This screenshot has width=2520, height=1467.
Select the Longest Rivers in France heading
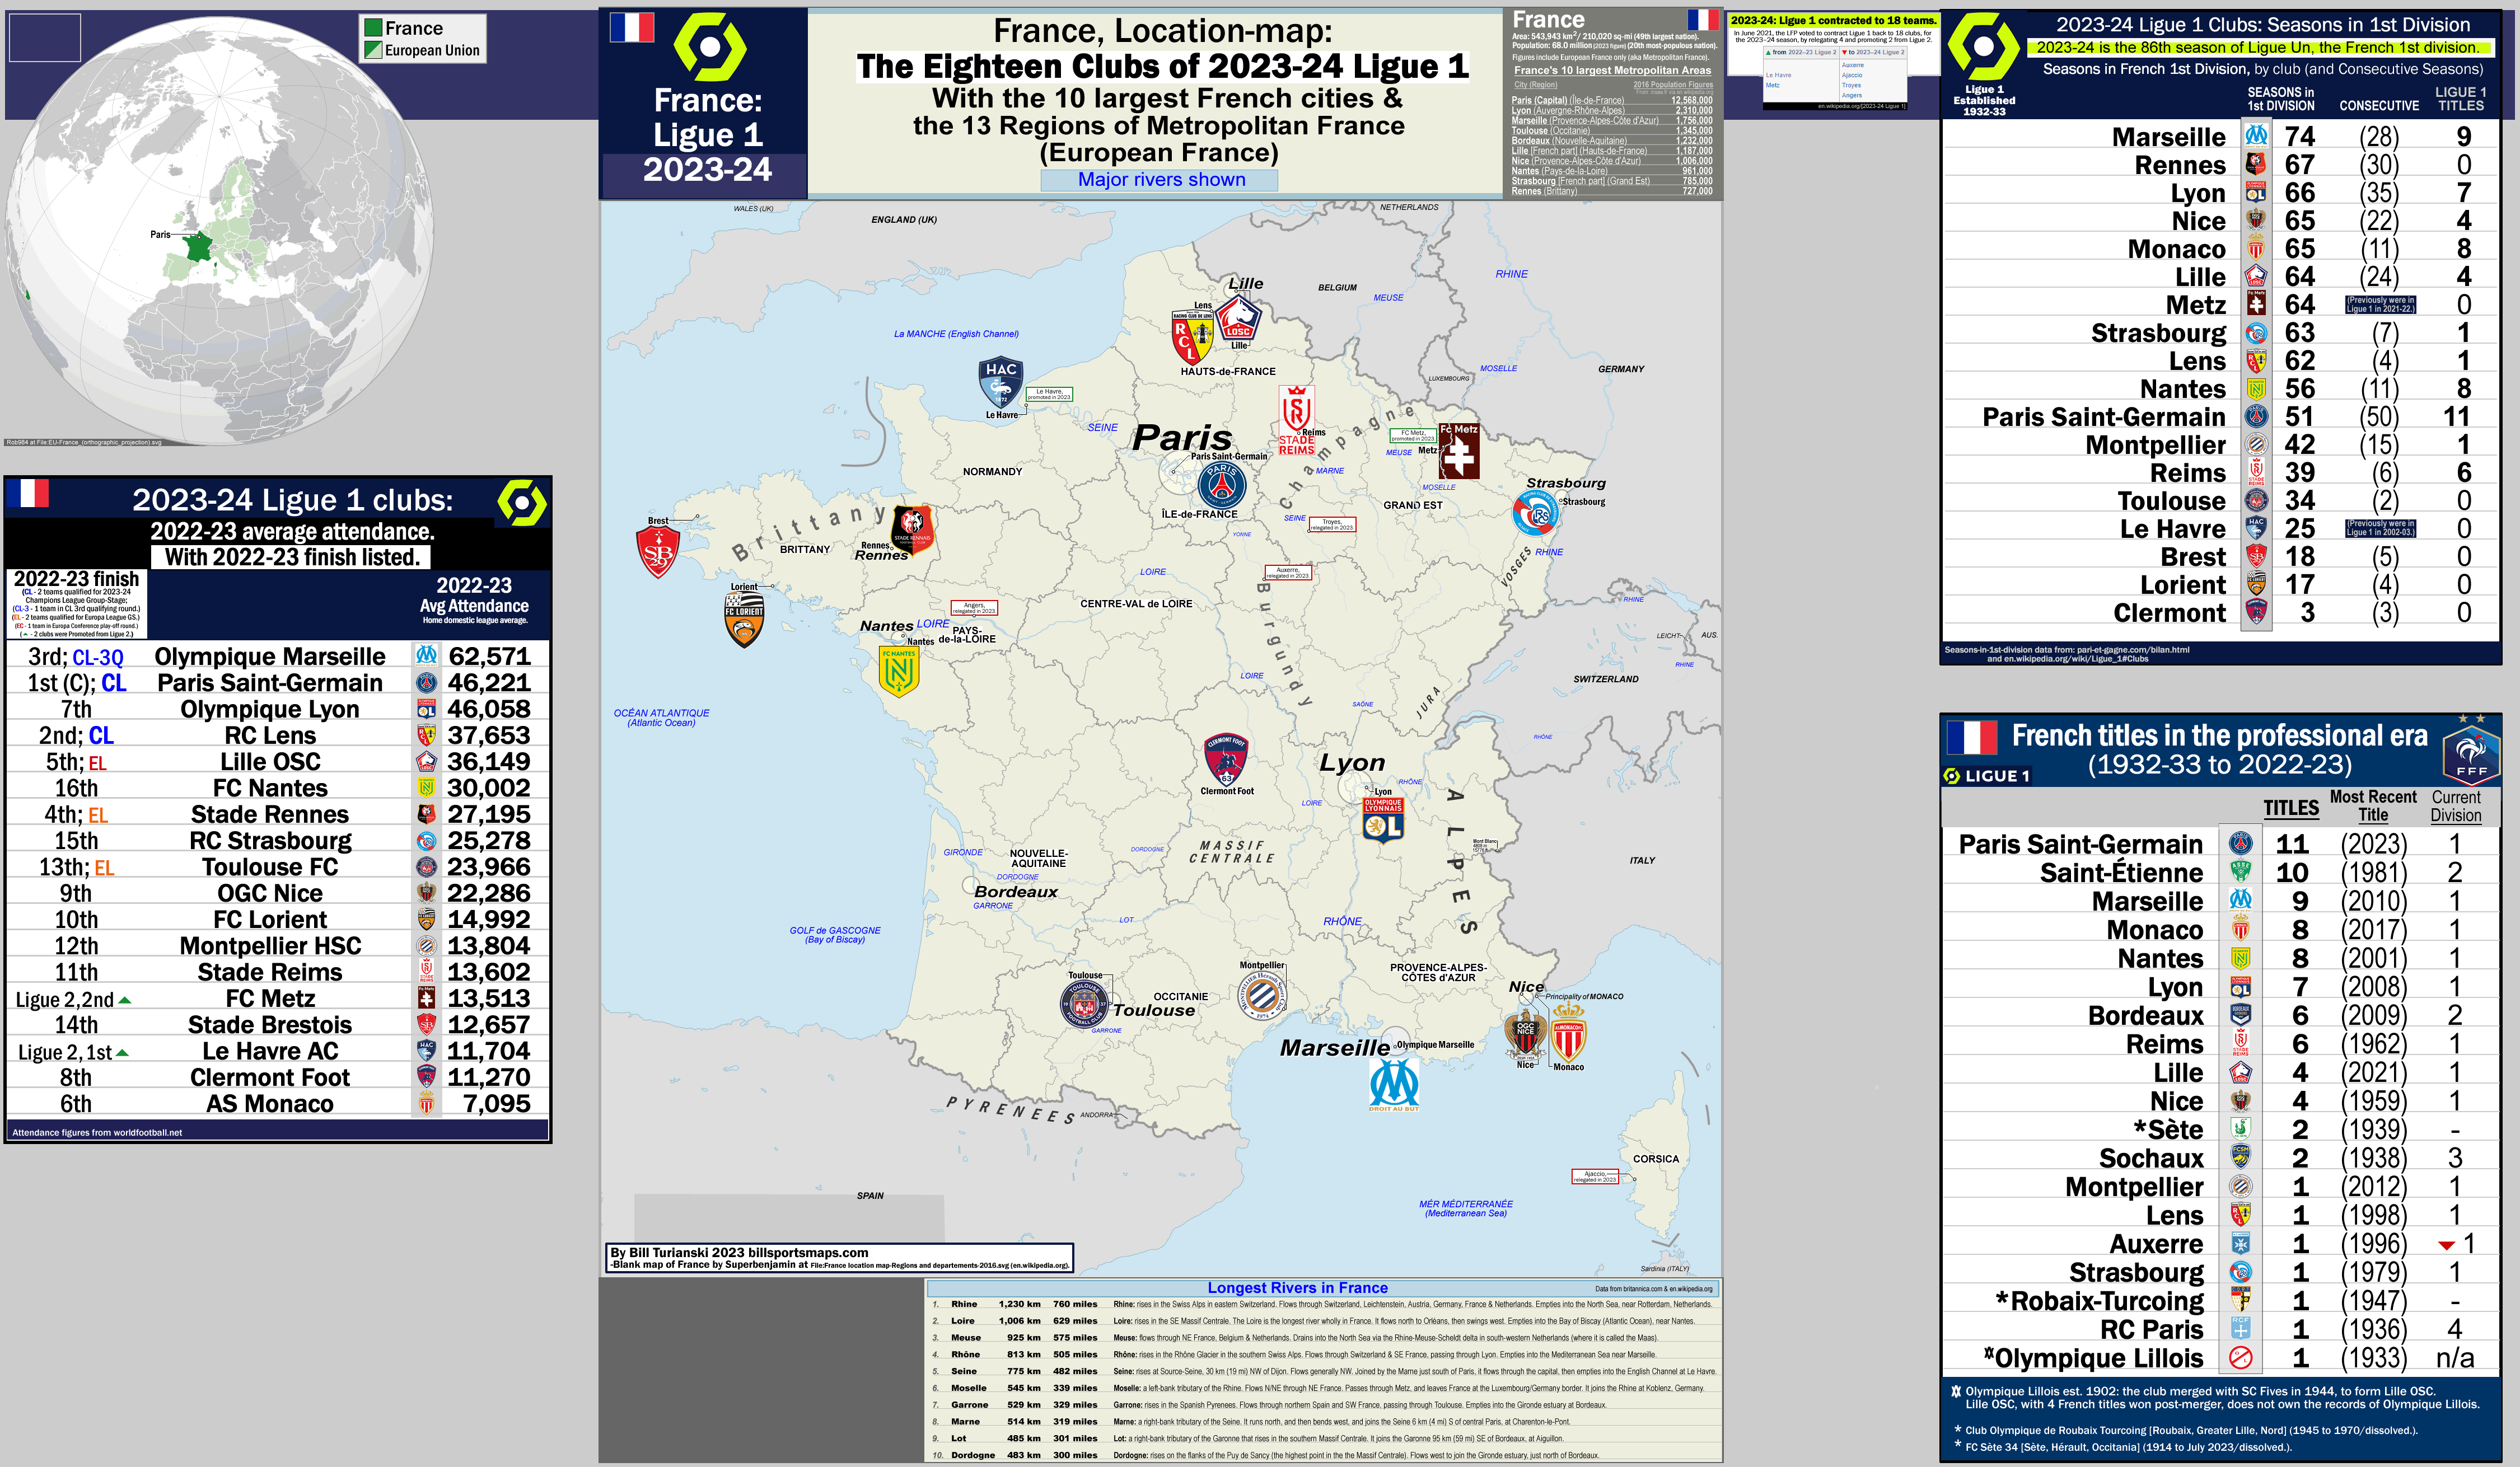(x=1299, y=1288)
